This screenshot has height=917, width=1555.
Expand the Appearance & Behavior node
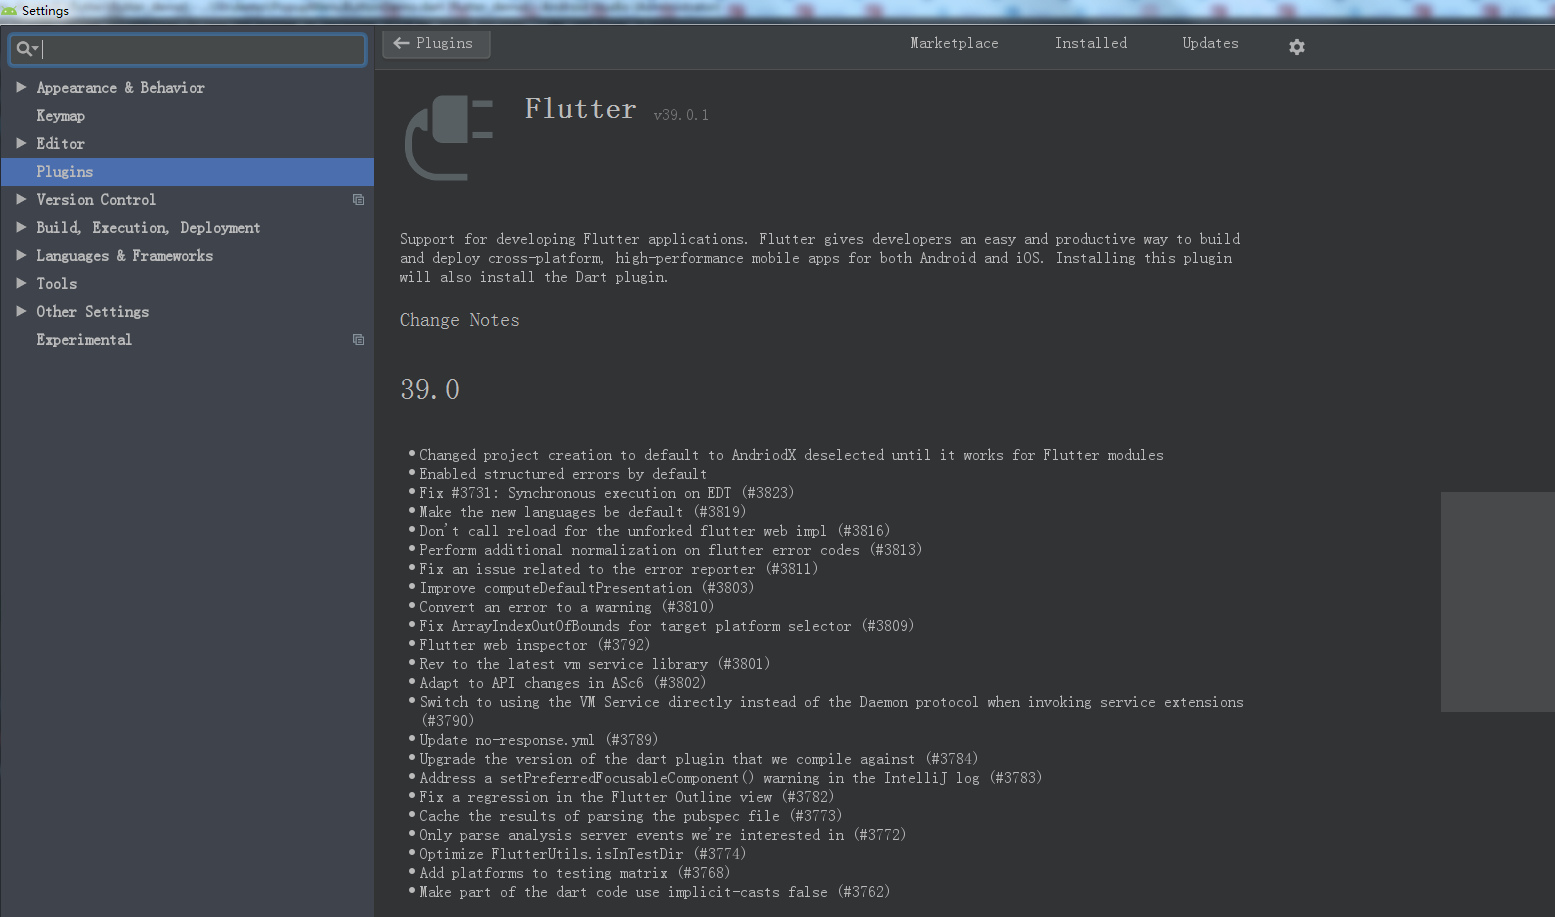21,87
